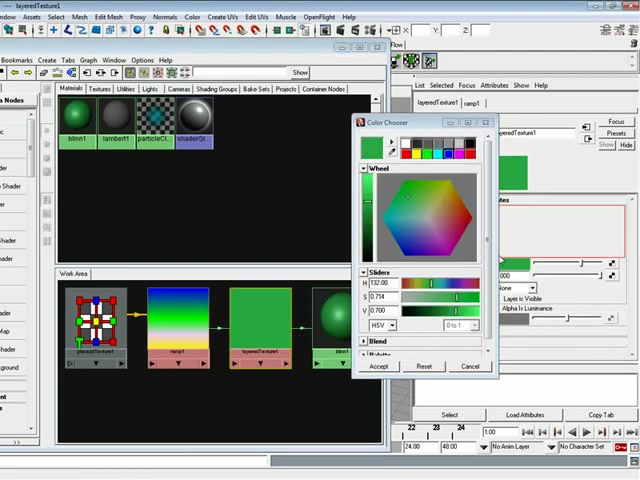The width and height of the screenshot is (640, 480).
Task: Open render settings clapperboard icon
Action: [x=370, y=30]
